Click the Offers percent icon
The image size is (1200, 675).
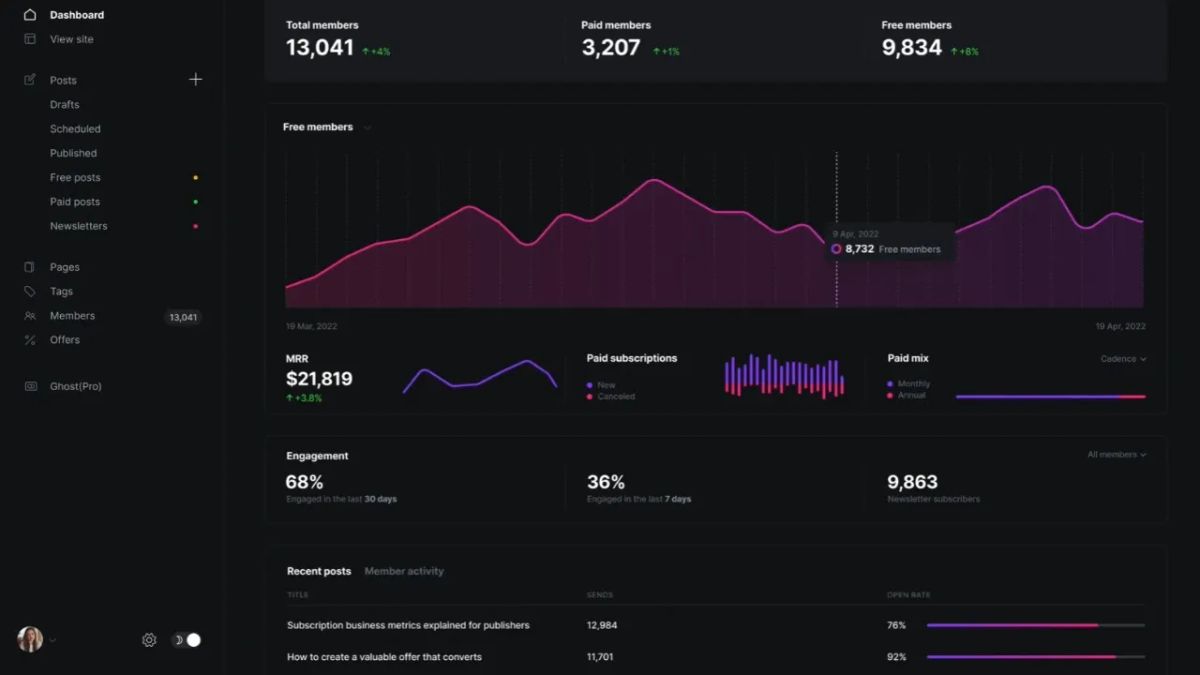[x=31, y=340]
